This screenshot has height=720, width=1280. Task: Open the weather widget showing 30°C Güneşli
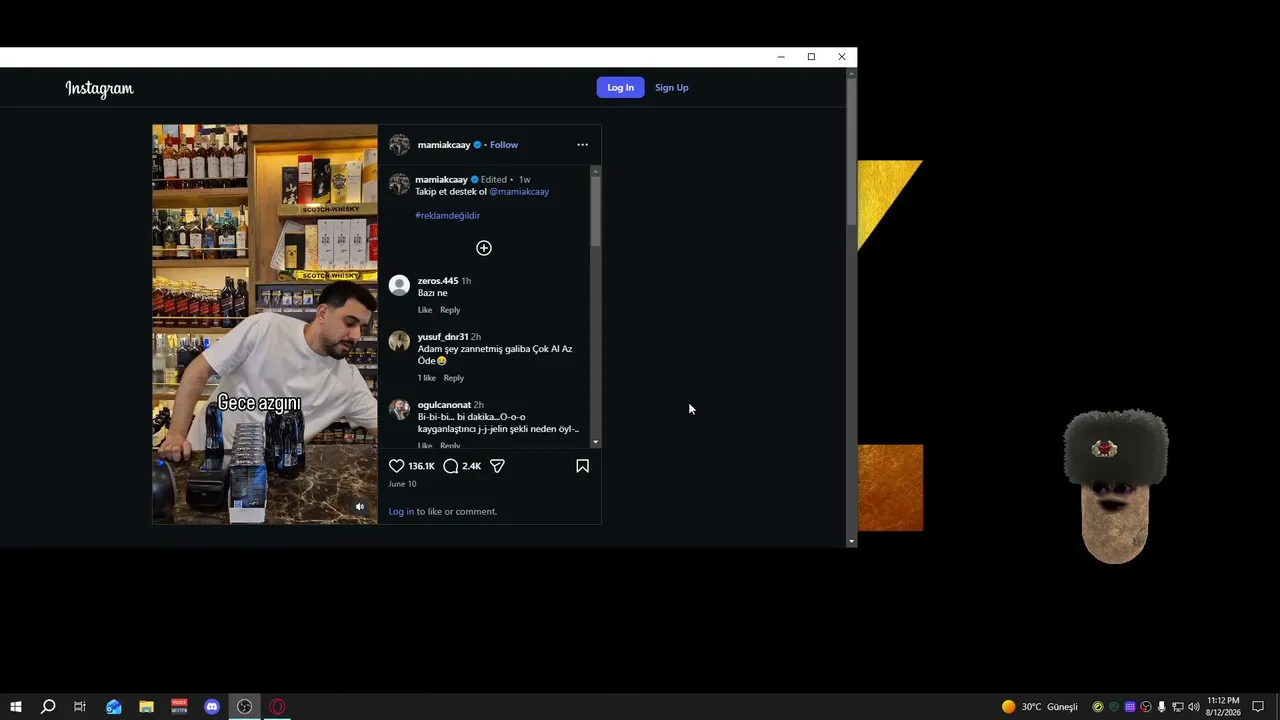(1040, 707)
